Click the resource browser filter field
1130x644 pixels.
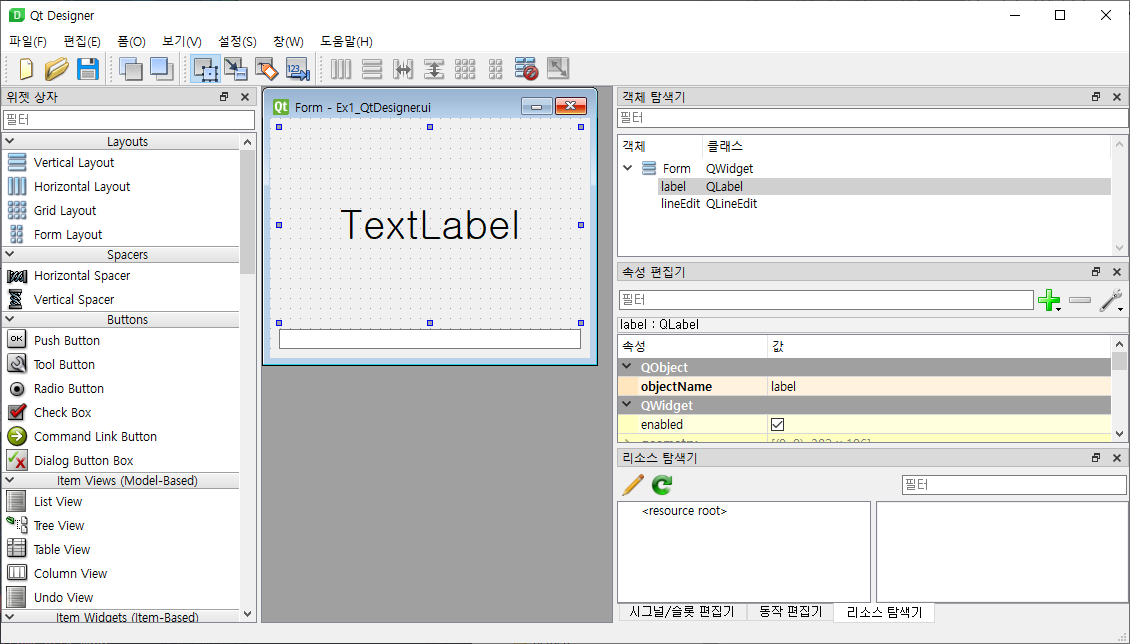(x=1014, y=485)
